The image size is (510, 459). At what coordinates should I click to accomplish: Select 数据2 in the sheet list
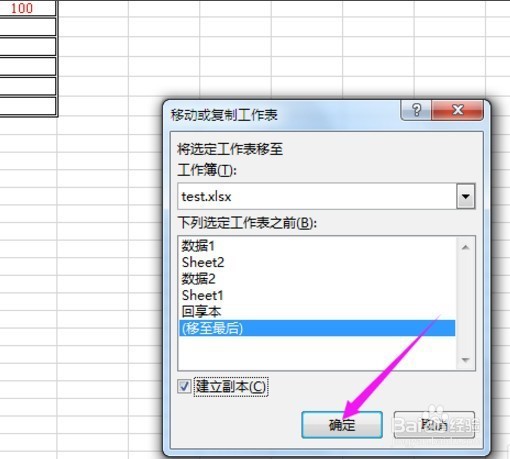click(x=317, y=279)
